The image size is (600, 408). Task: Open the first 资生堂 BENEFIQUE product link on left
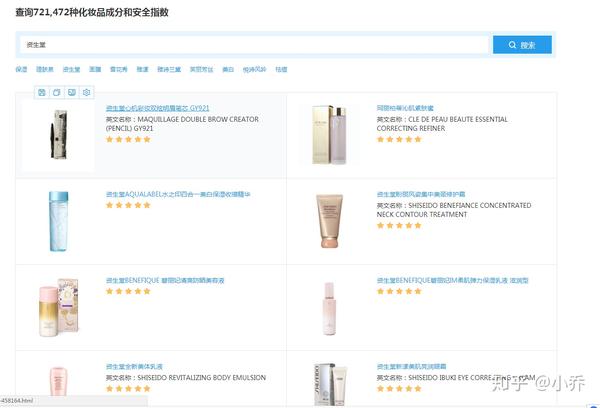(x=165, y=281)
